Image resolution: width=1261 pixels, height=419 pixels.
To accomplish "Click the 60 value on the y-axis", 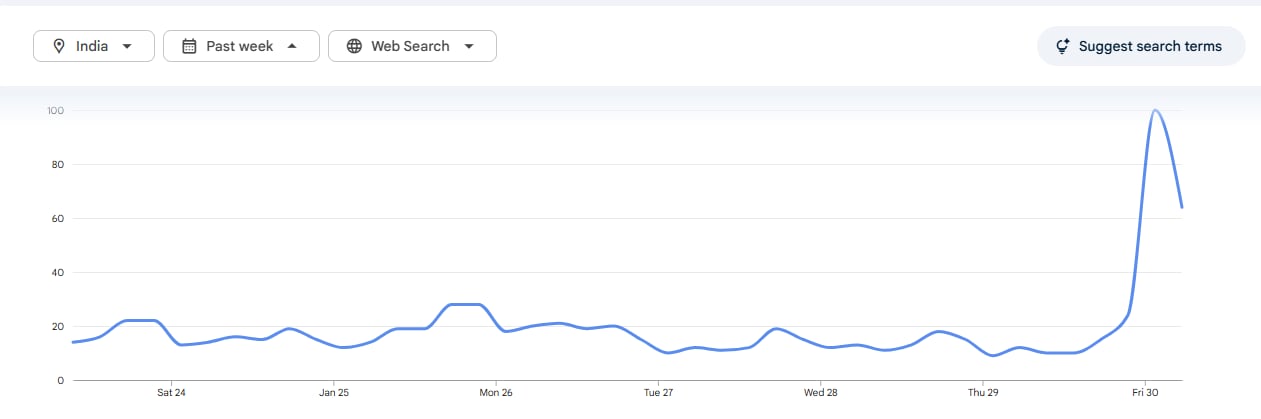I will 57,218.
